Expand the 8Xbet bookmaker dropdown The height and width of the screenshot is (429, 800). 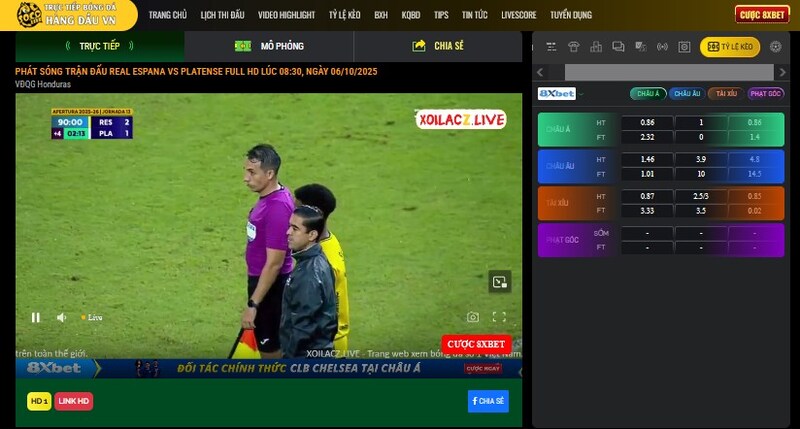click(580, 93)
